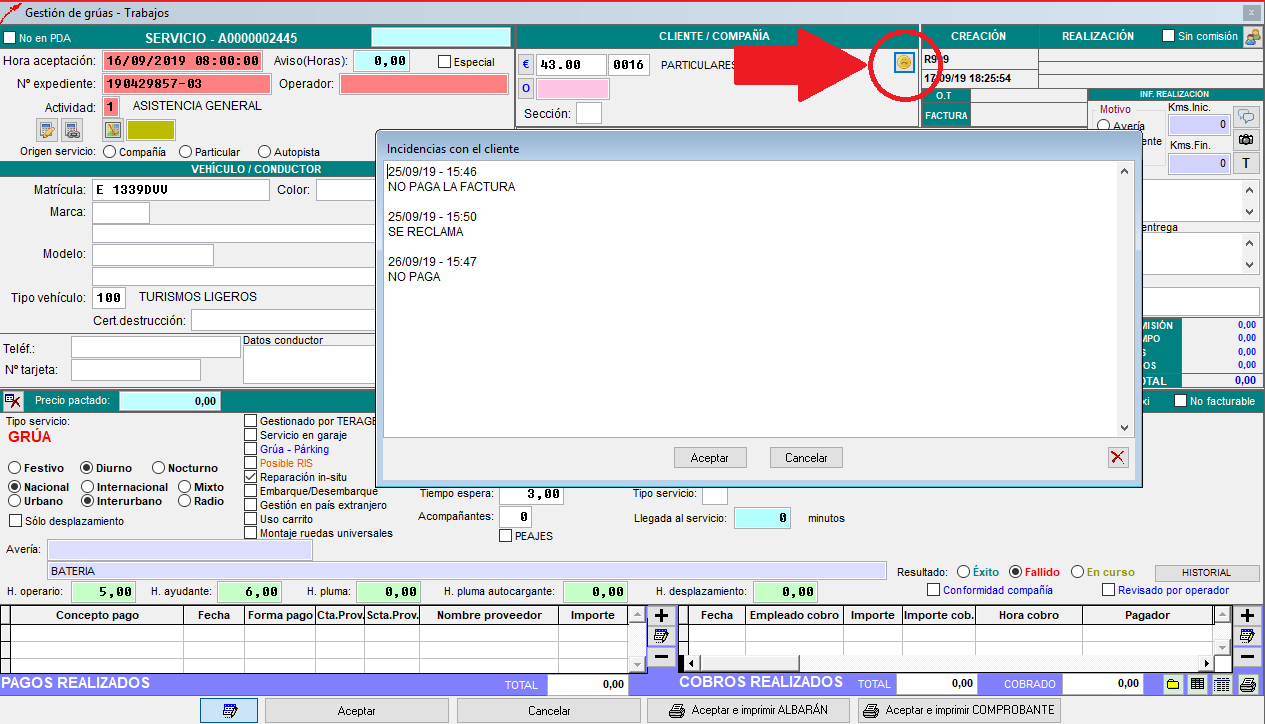
Task: Enable the No en PDA checkbox
Action: point(10,38)
